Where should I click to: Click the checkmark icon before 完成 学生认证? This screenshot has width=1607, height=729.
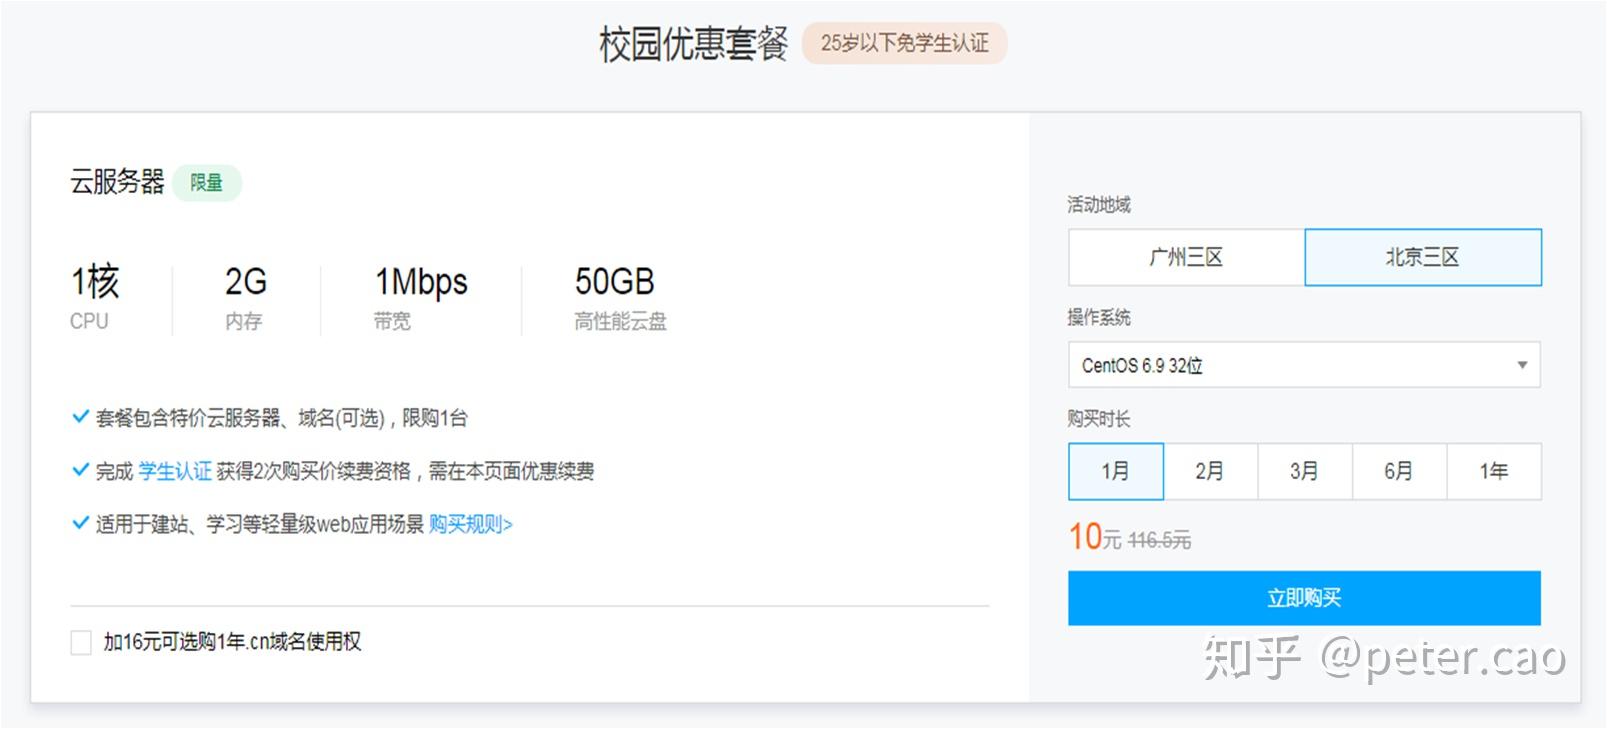pyautogui.click(x=80, y=470)
